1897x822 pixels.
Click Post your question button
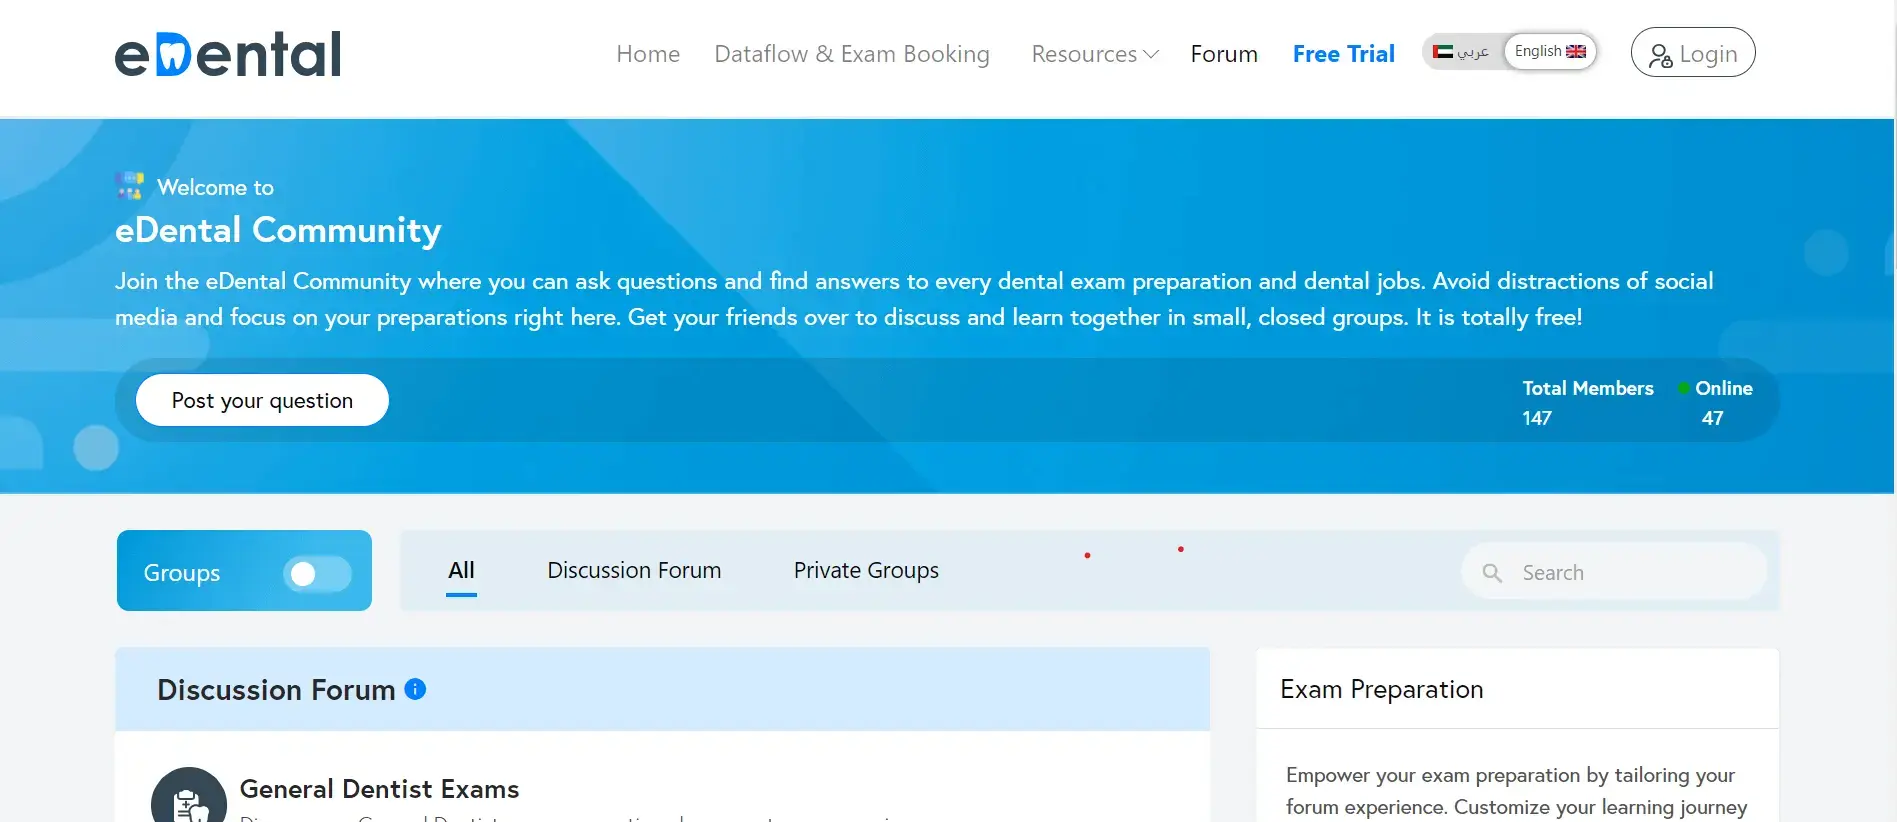coord(262,400)
